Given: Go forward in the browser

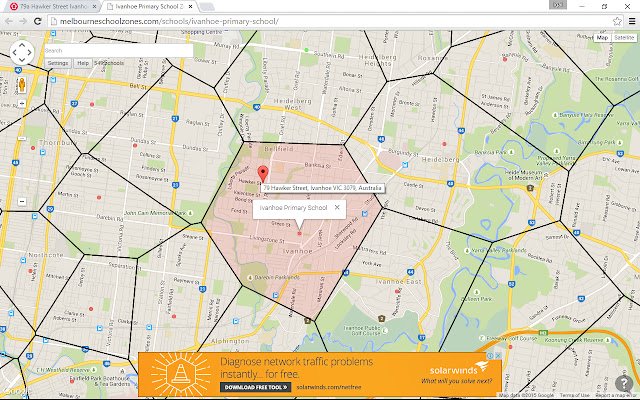Looking at the screenshot, I should pyautogui.click(x=23, y=21).
